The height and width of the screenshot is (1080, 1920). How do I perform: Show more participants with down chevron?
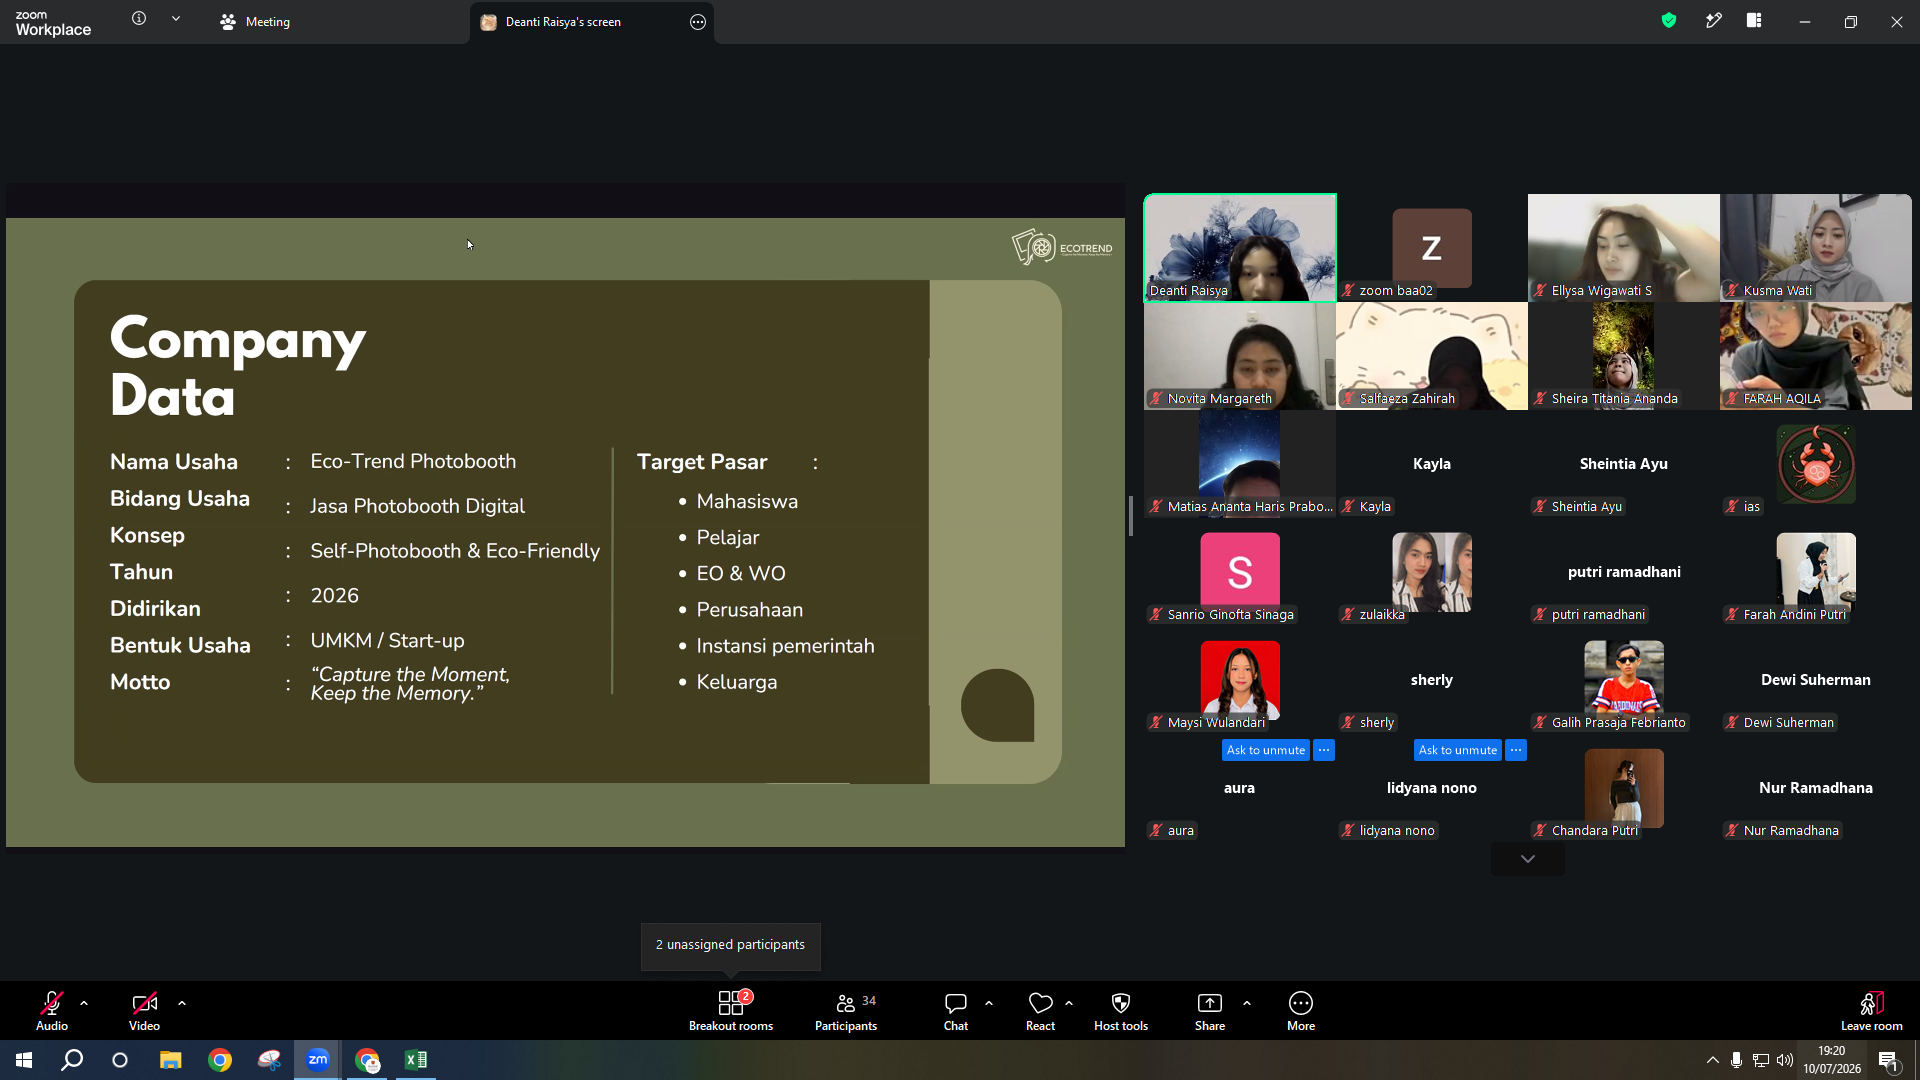click(x=1528, y=859)
